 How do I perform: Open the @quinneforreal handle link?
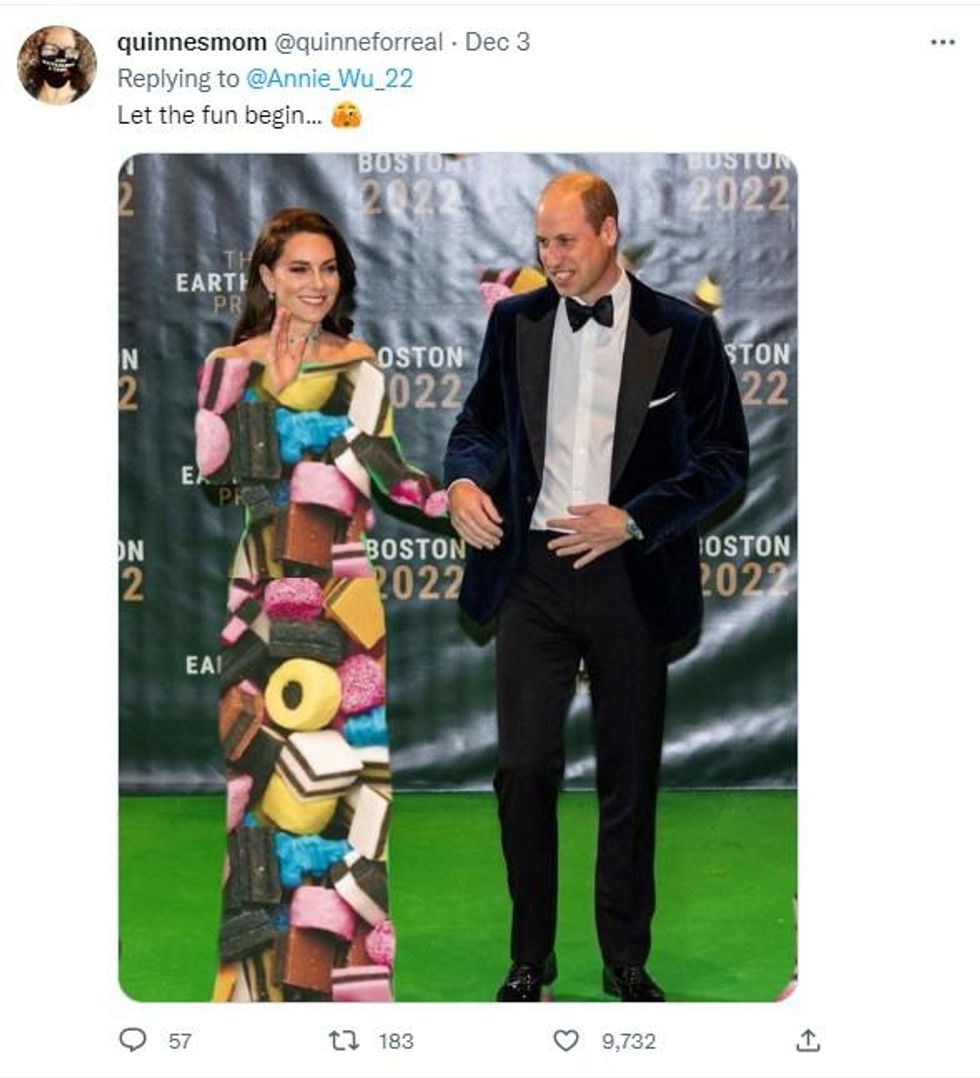pyautogui.click(x=358, y=42)
